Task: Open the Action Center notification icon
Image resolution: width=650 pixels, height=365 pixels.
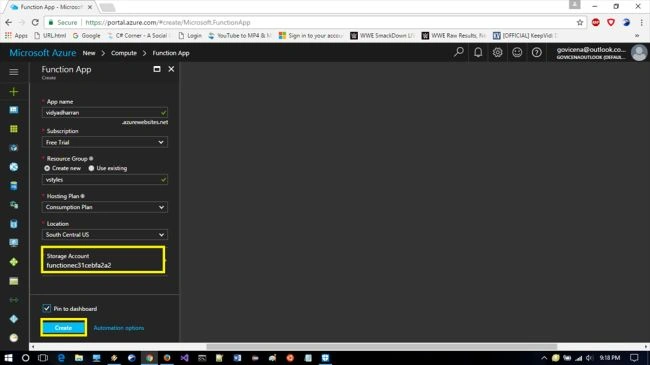Action: point(634,358)
